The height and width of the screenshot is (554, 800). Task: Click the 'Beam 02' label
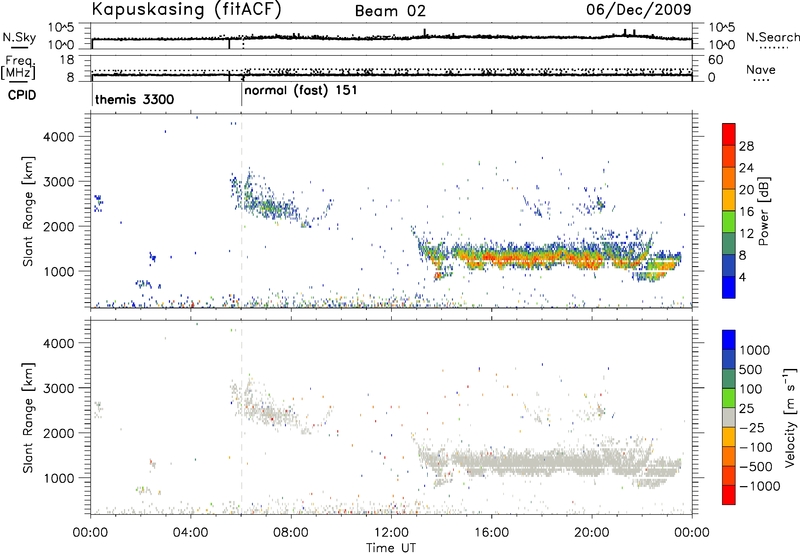coord(390,11)
